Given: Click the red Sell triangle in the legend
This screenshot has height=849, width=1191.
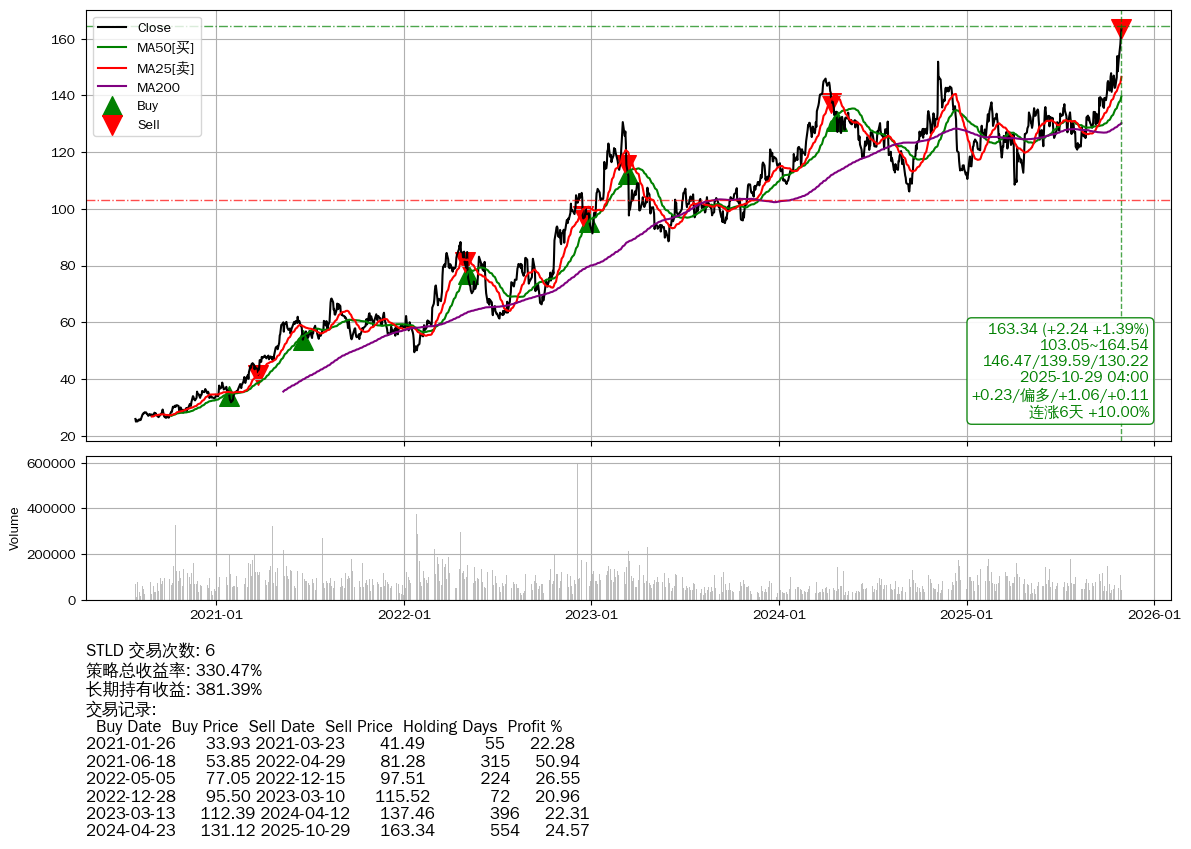Looking at the screenshot, I should tap(113, 125).
